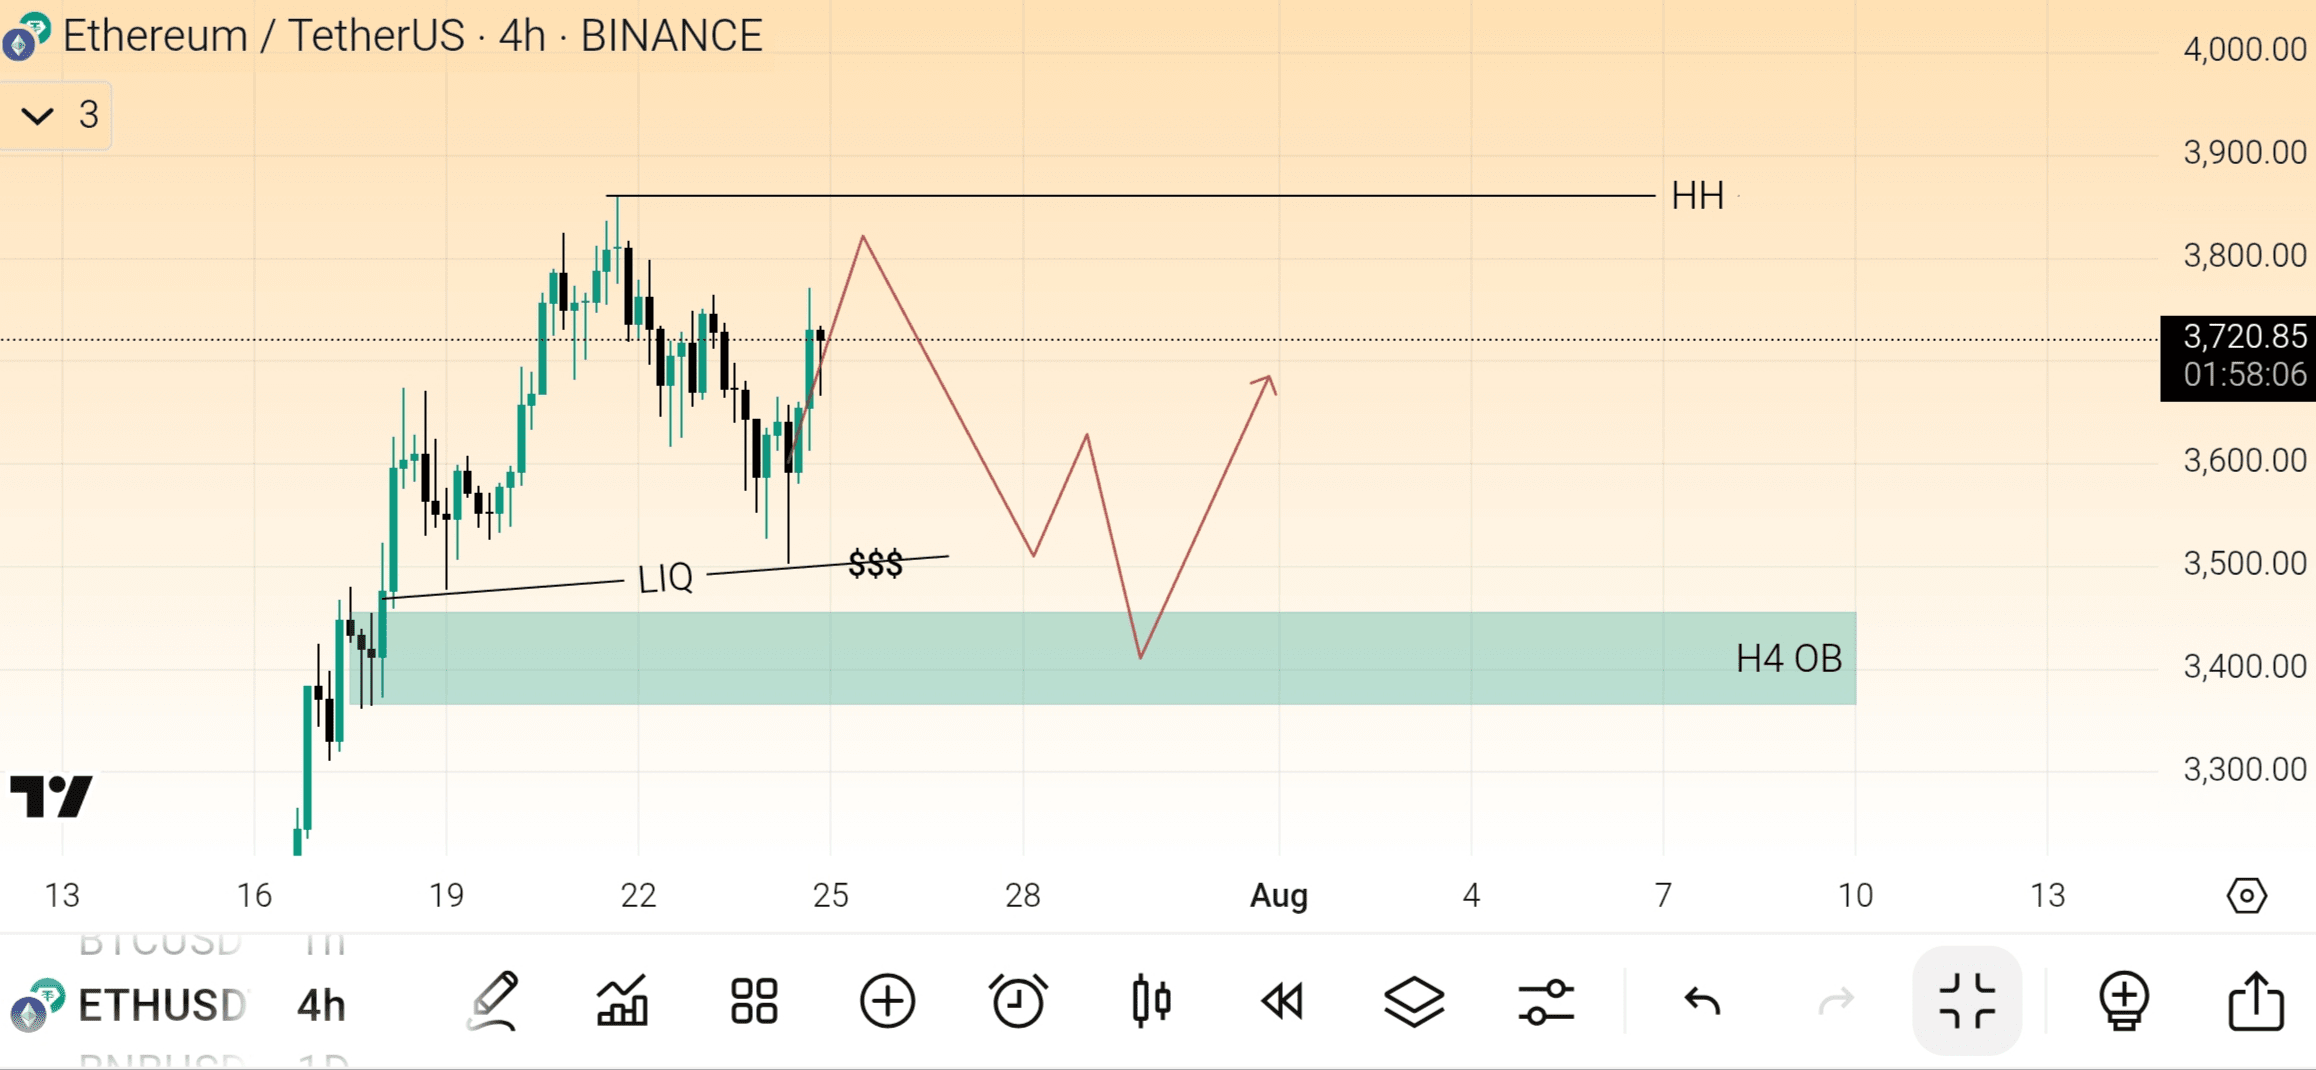The width and height of the screenshot is (2316, 1070).
Task: Open chart settings sliders icon
Action: (1546, 1000)
